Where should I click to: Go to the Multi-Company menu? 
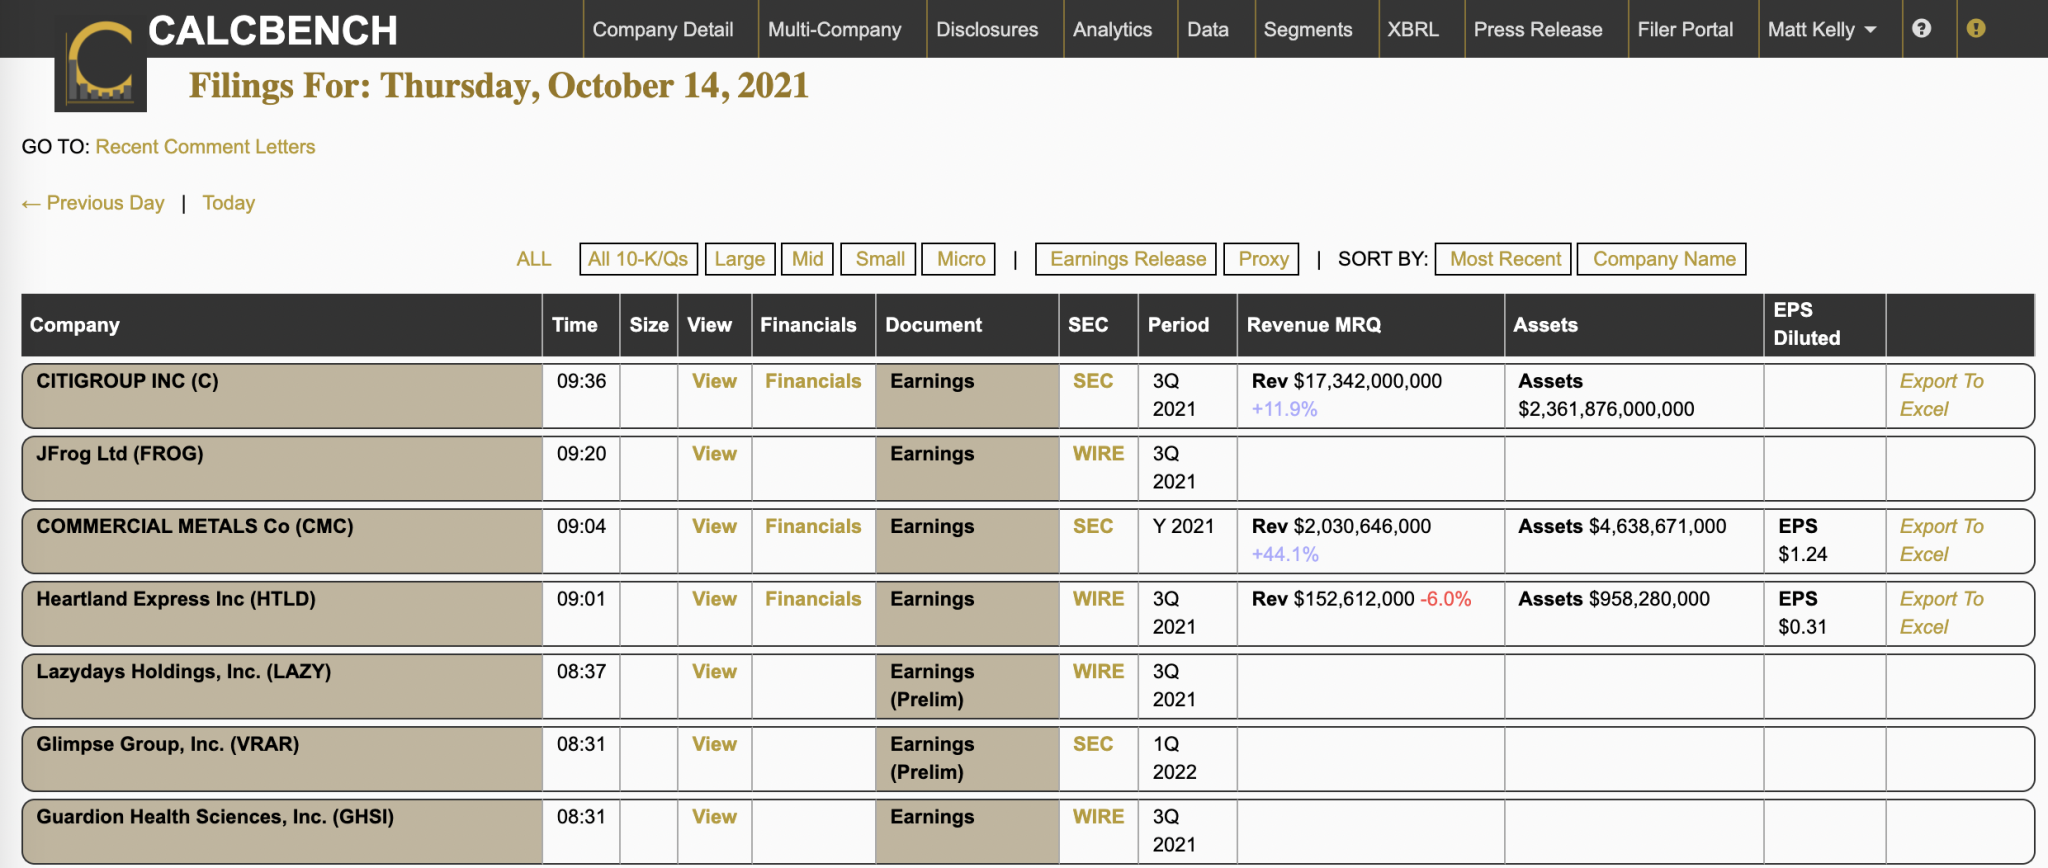click(834, 30)
